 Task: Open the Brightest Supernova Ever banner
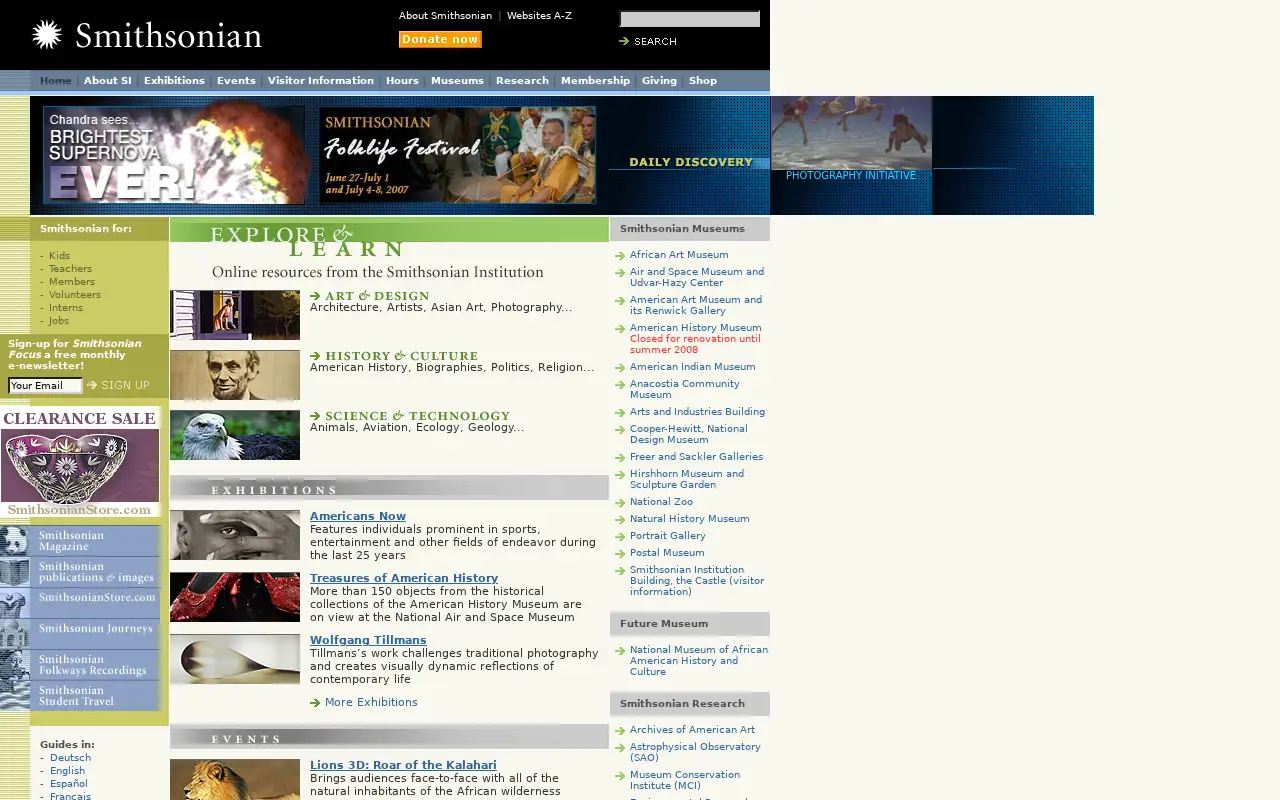coord(174,155)
